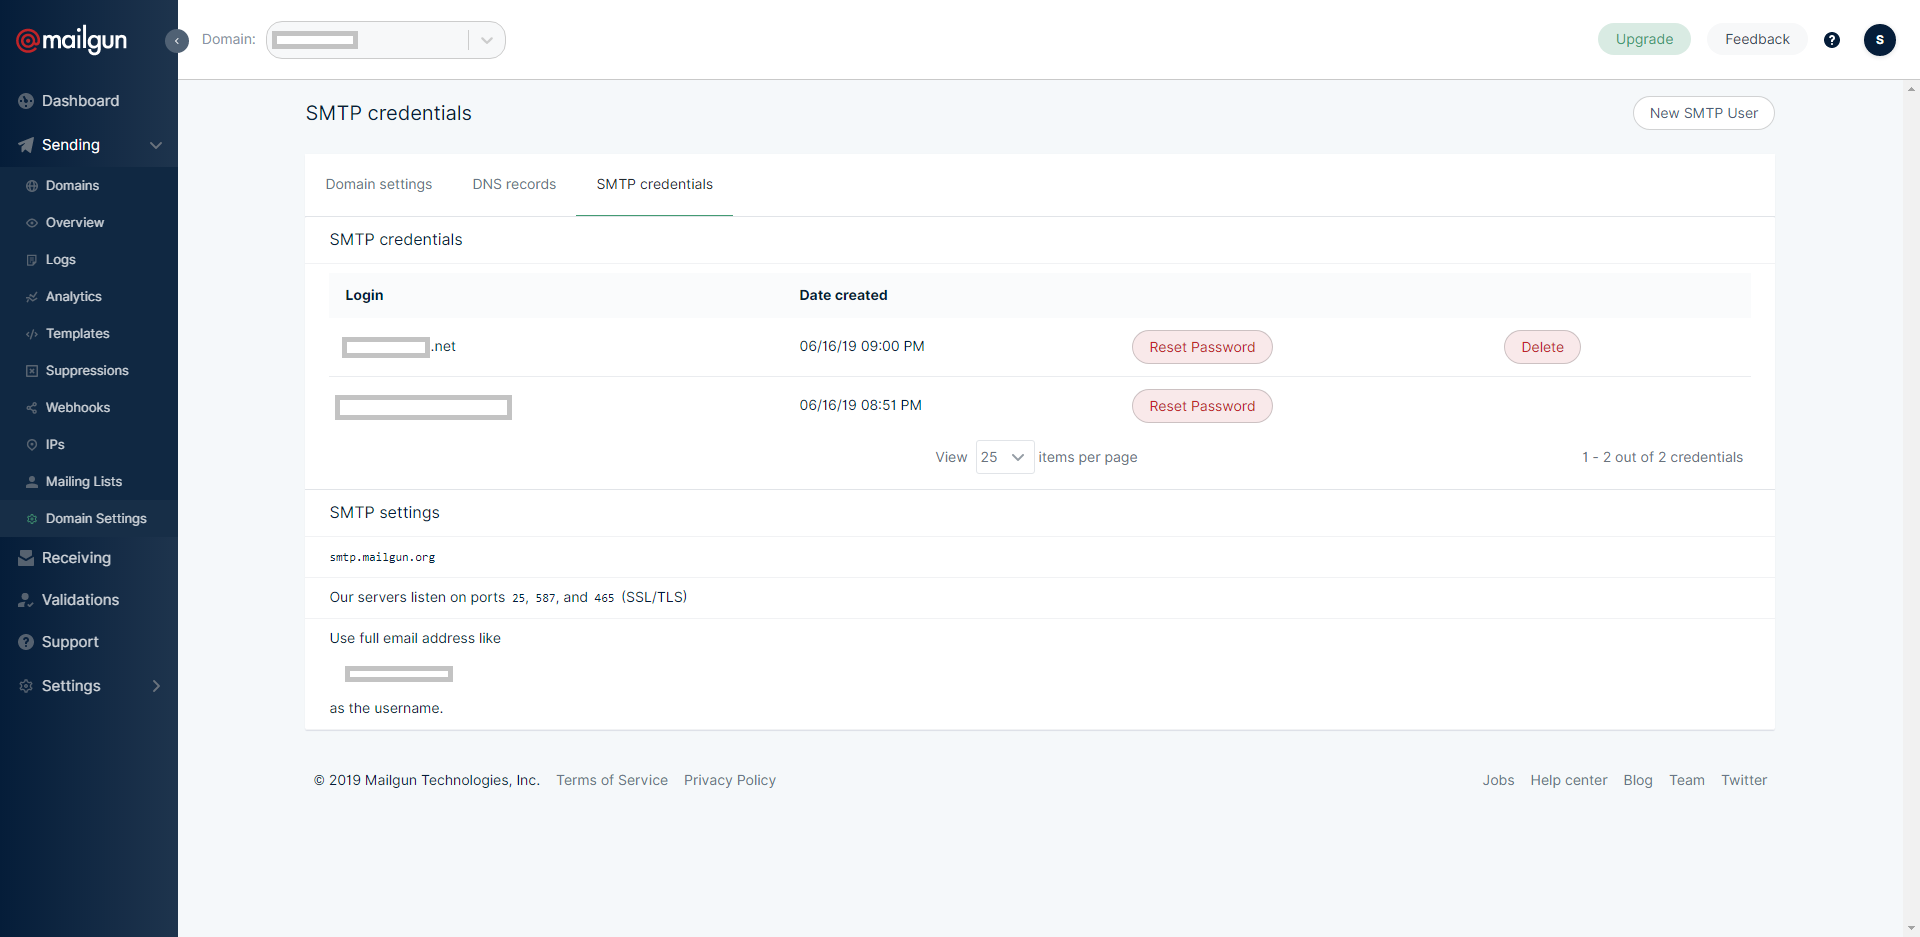This screenshot has width=1920, height=937.
Task: Switch to the DNS records tab
Action: (514, 184)
